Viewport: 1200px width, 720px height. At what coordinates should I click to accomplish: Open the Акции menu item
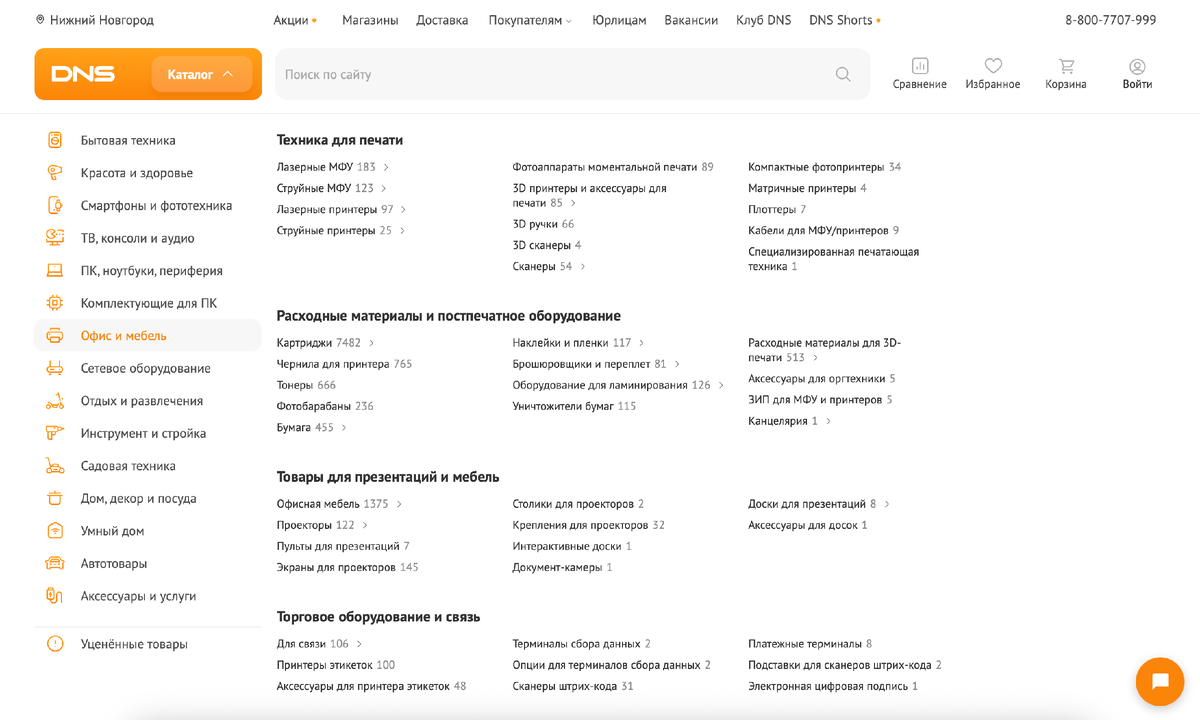pos(288,18)
